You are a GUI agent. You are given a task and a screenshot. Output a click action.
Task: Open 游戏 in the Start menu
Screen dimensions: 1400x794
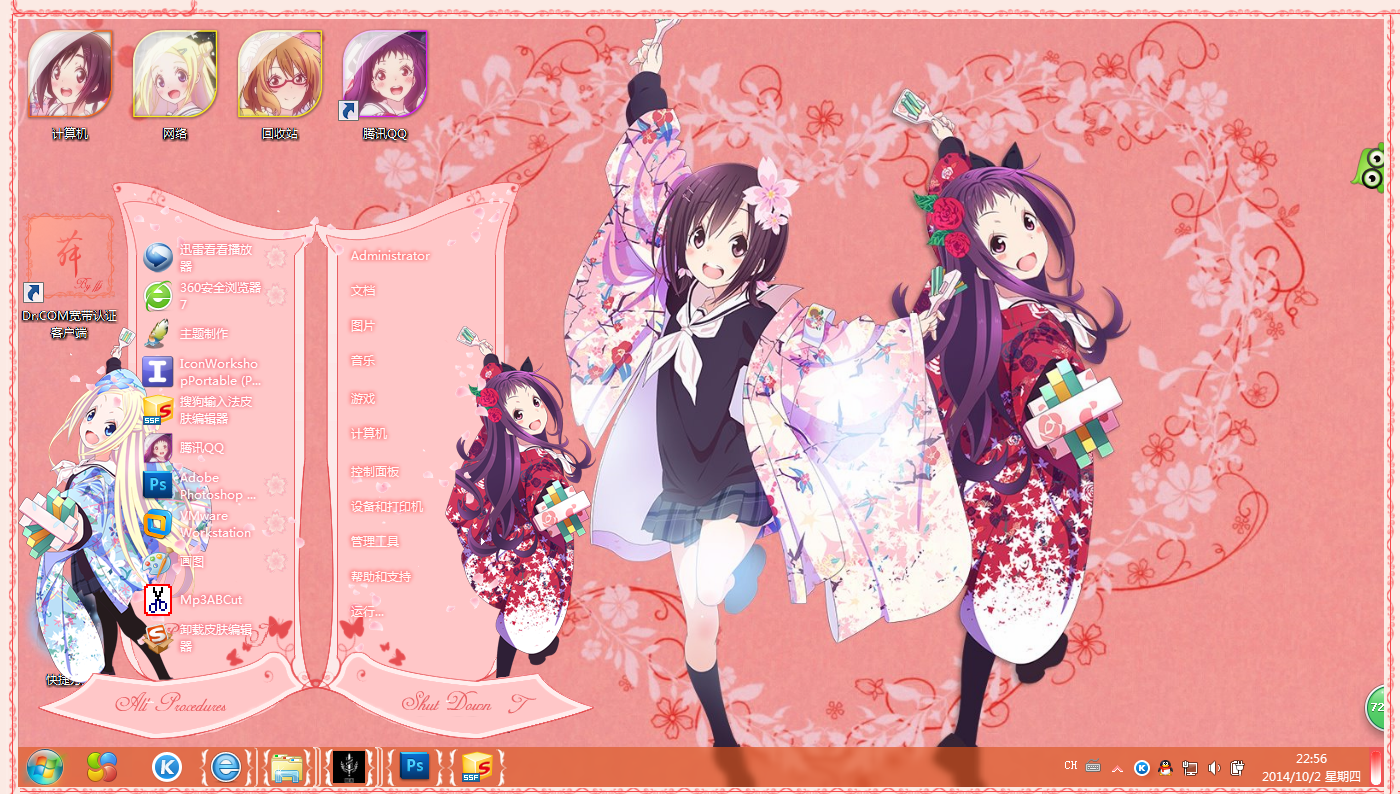(x=363, y=398)
